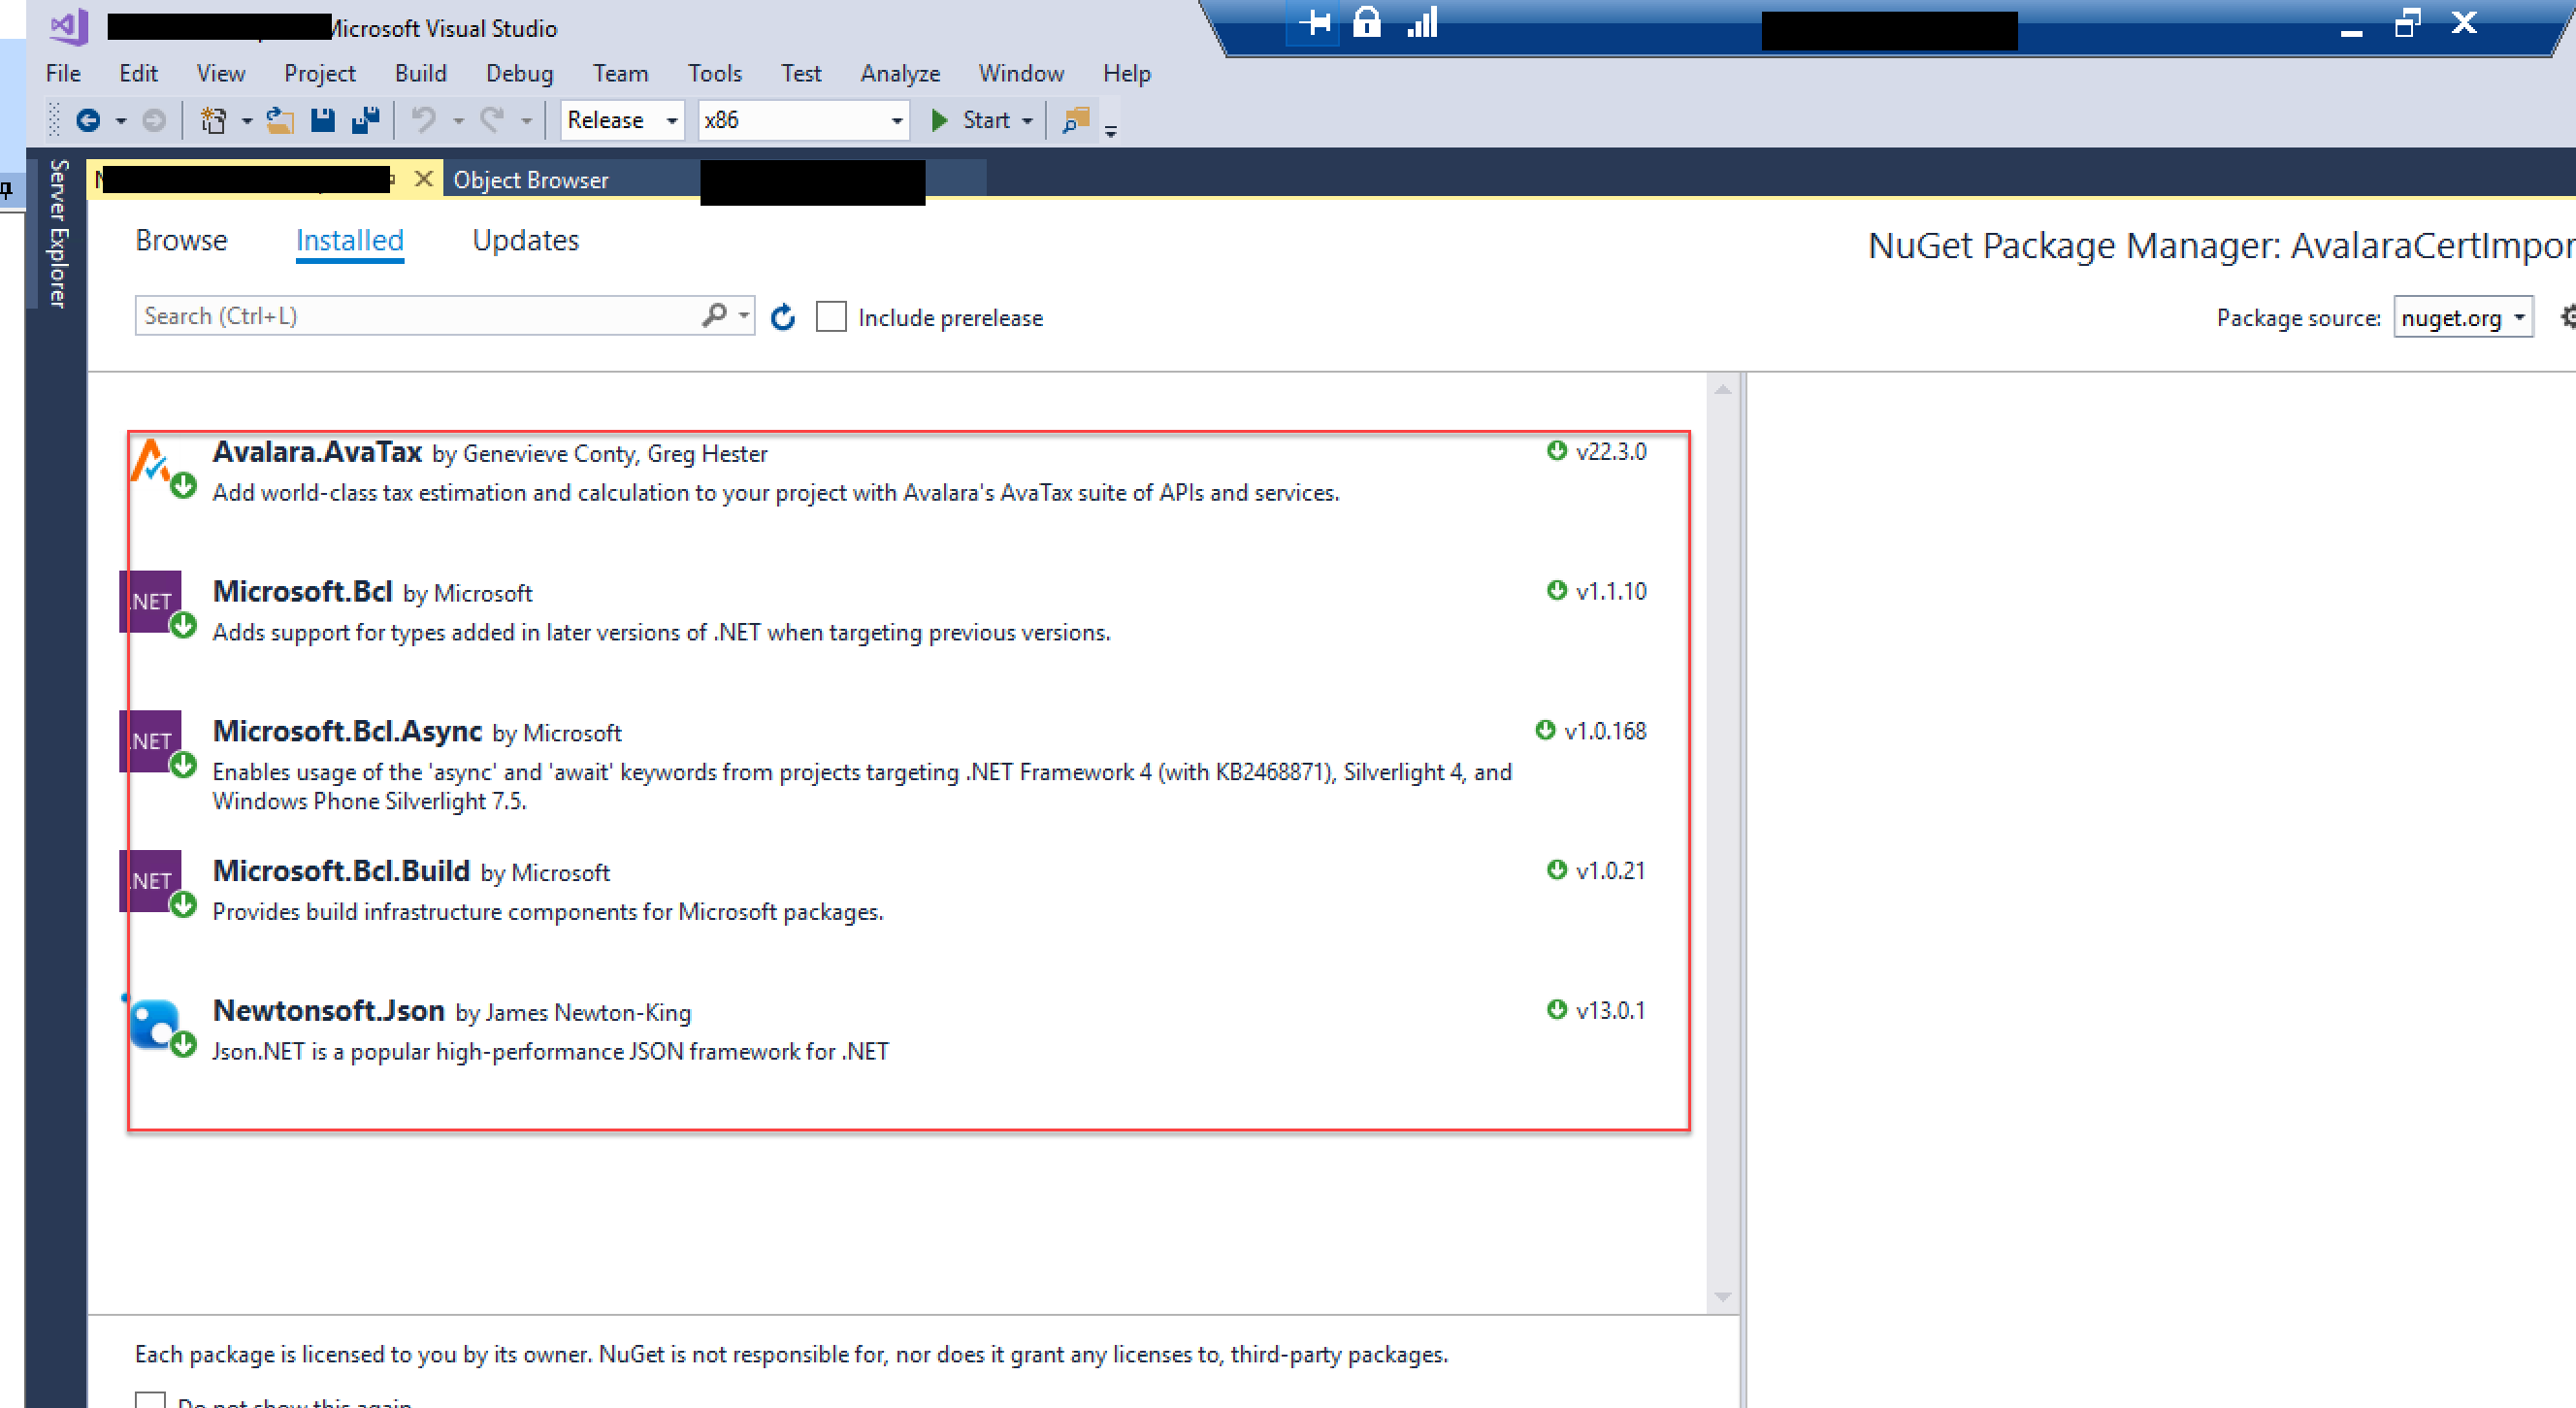
Task: Click the Visual Studio logo icon
Action: 69,27
